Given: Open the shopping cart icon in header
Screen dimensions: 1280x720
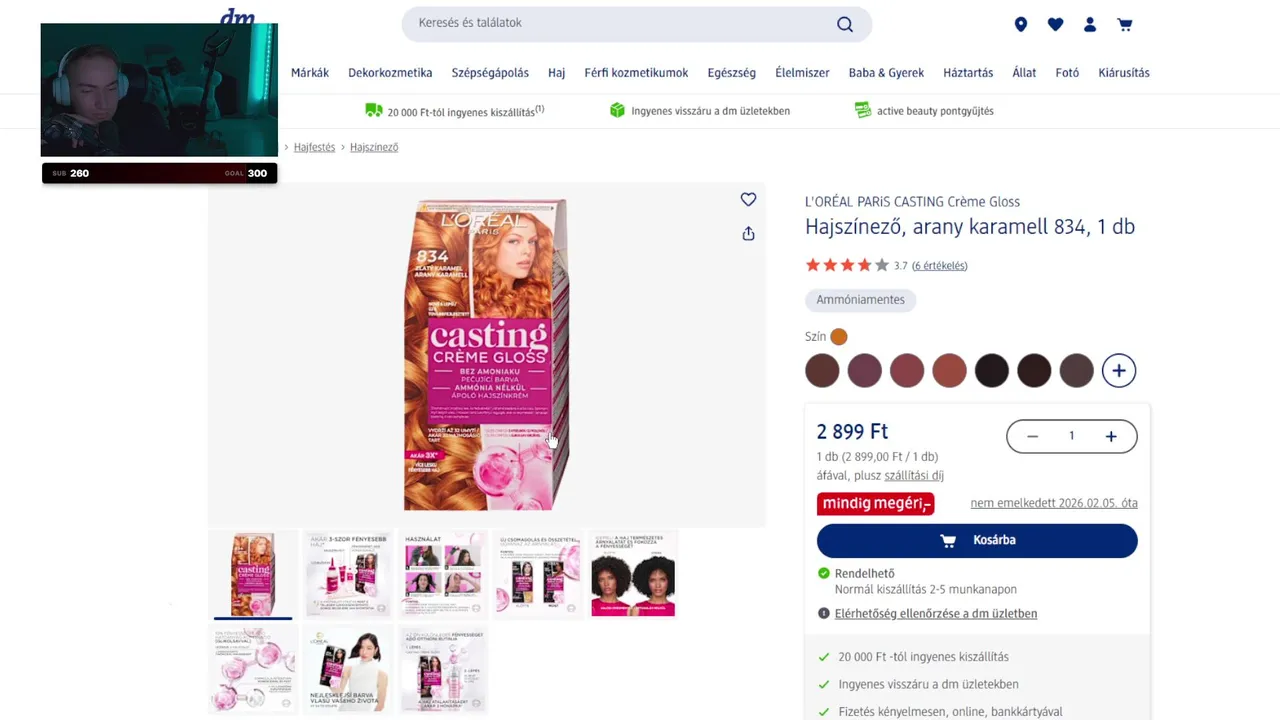Looking at the screenshot, I should pyautogui.click(x=1125, y=24).
